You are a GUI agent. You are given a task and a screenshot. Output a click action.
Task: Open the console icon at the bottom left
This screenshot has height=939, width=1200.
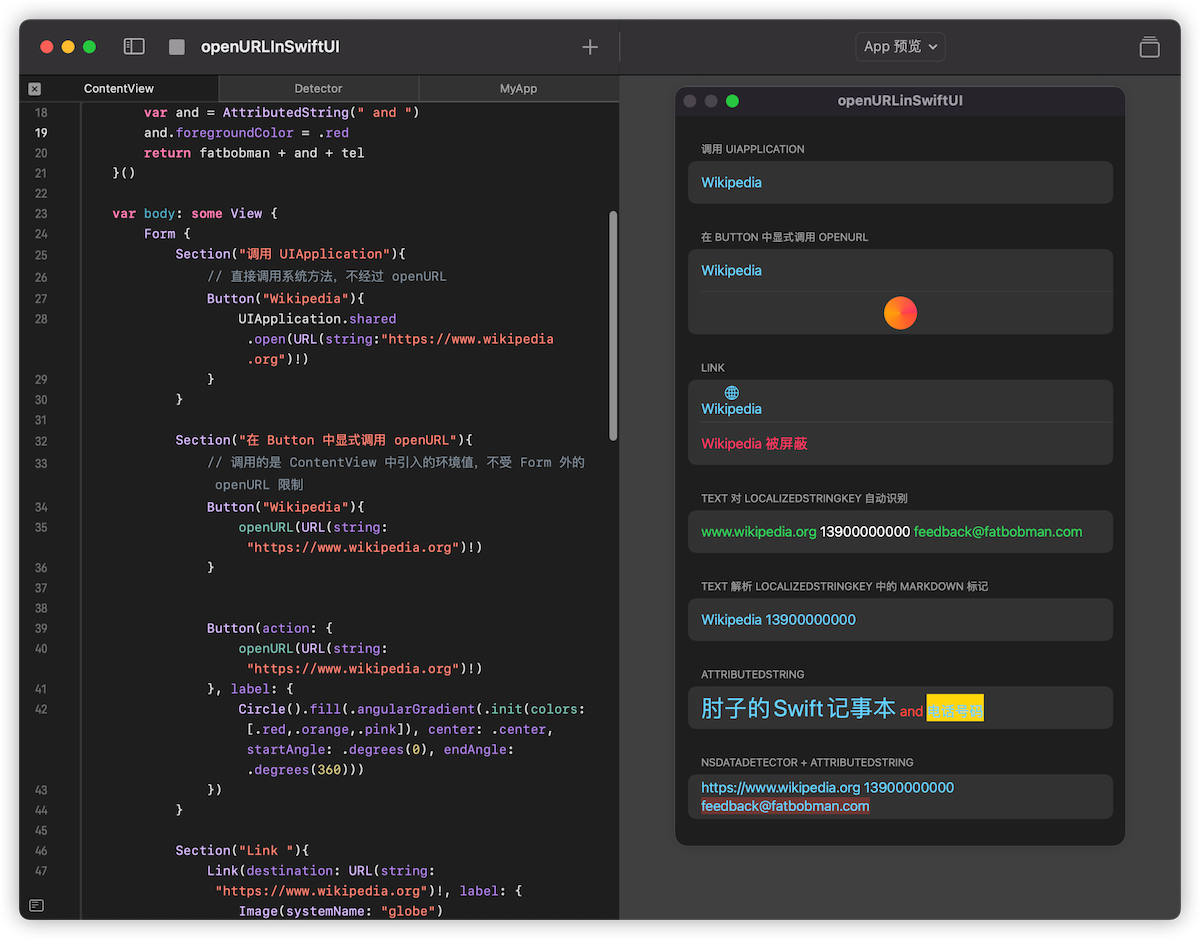coord(37,905)
